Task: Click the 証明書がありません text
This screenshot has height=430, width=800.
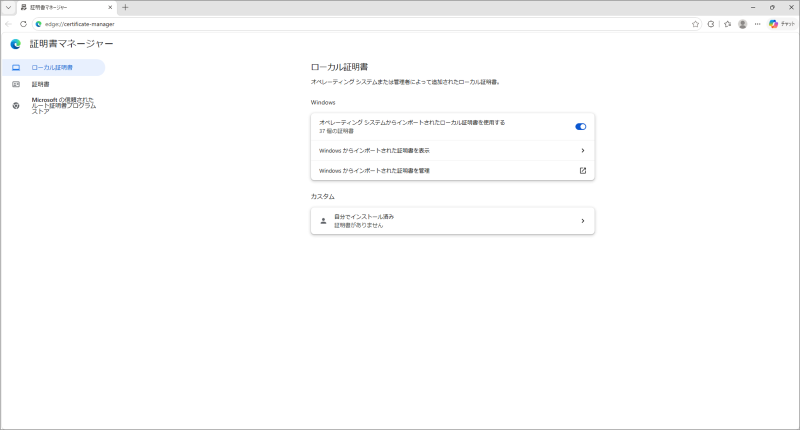Action: click(x=358, y=225)
